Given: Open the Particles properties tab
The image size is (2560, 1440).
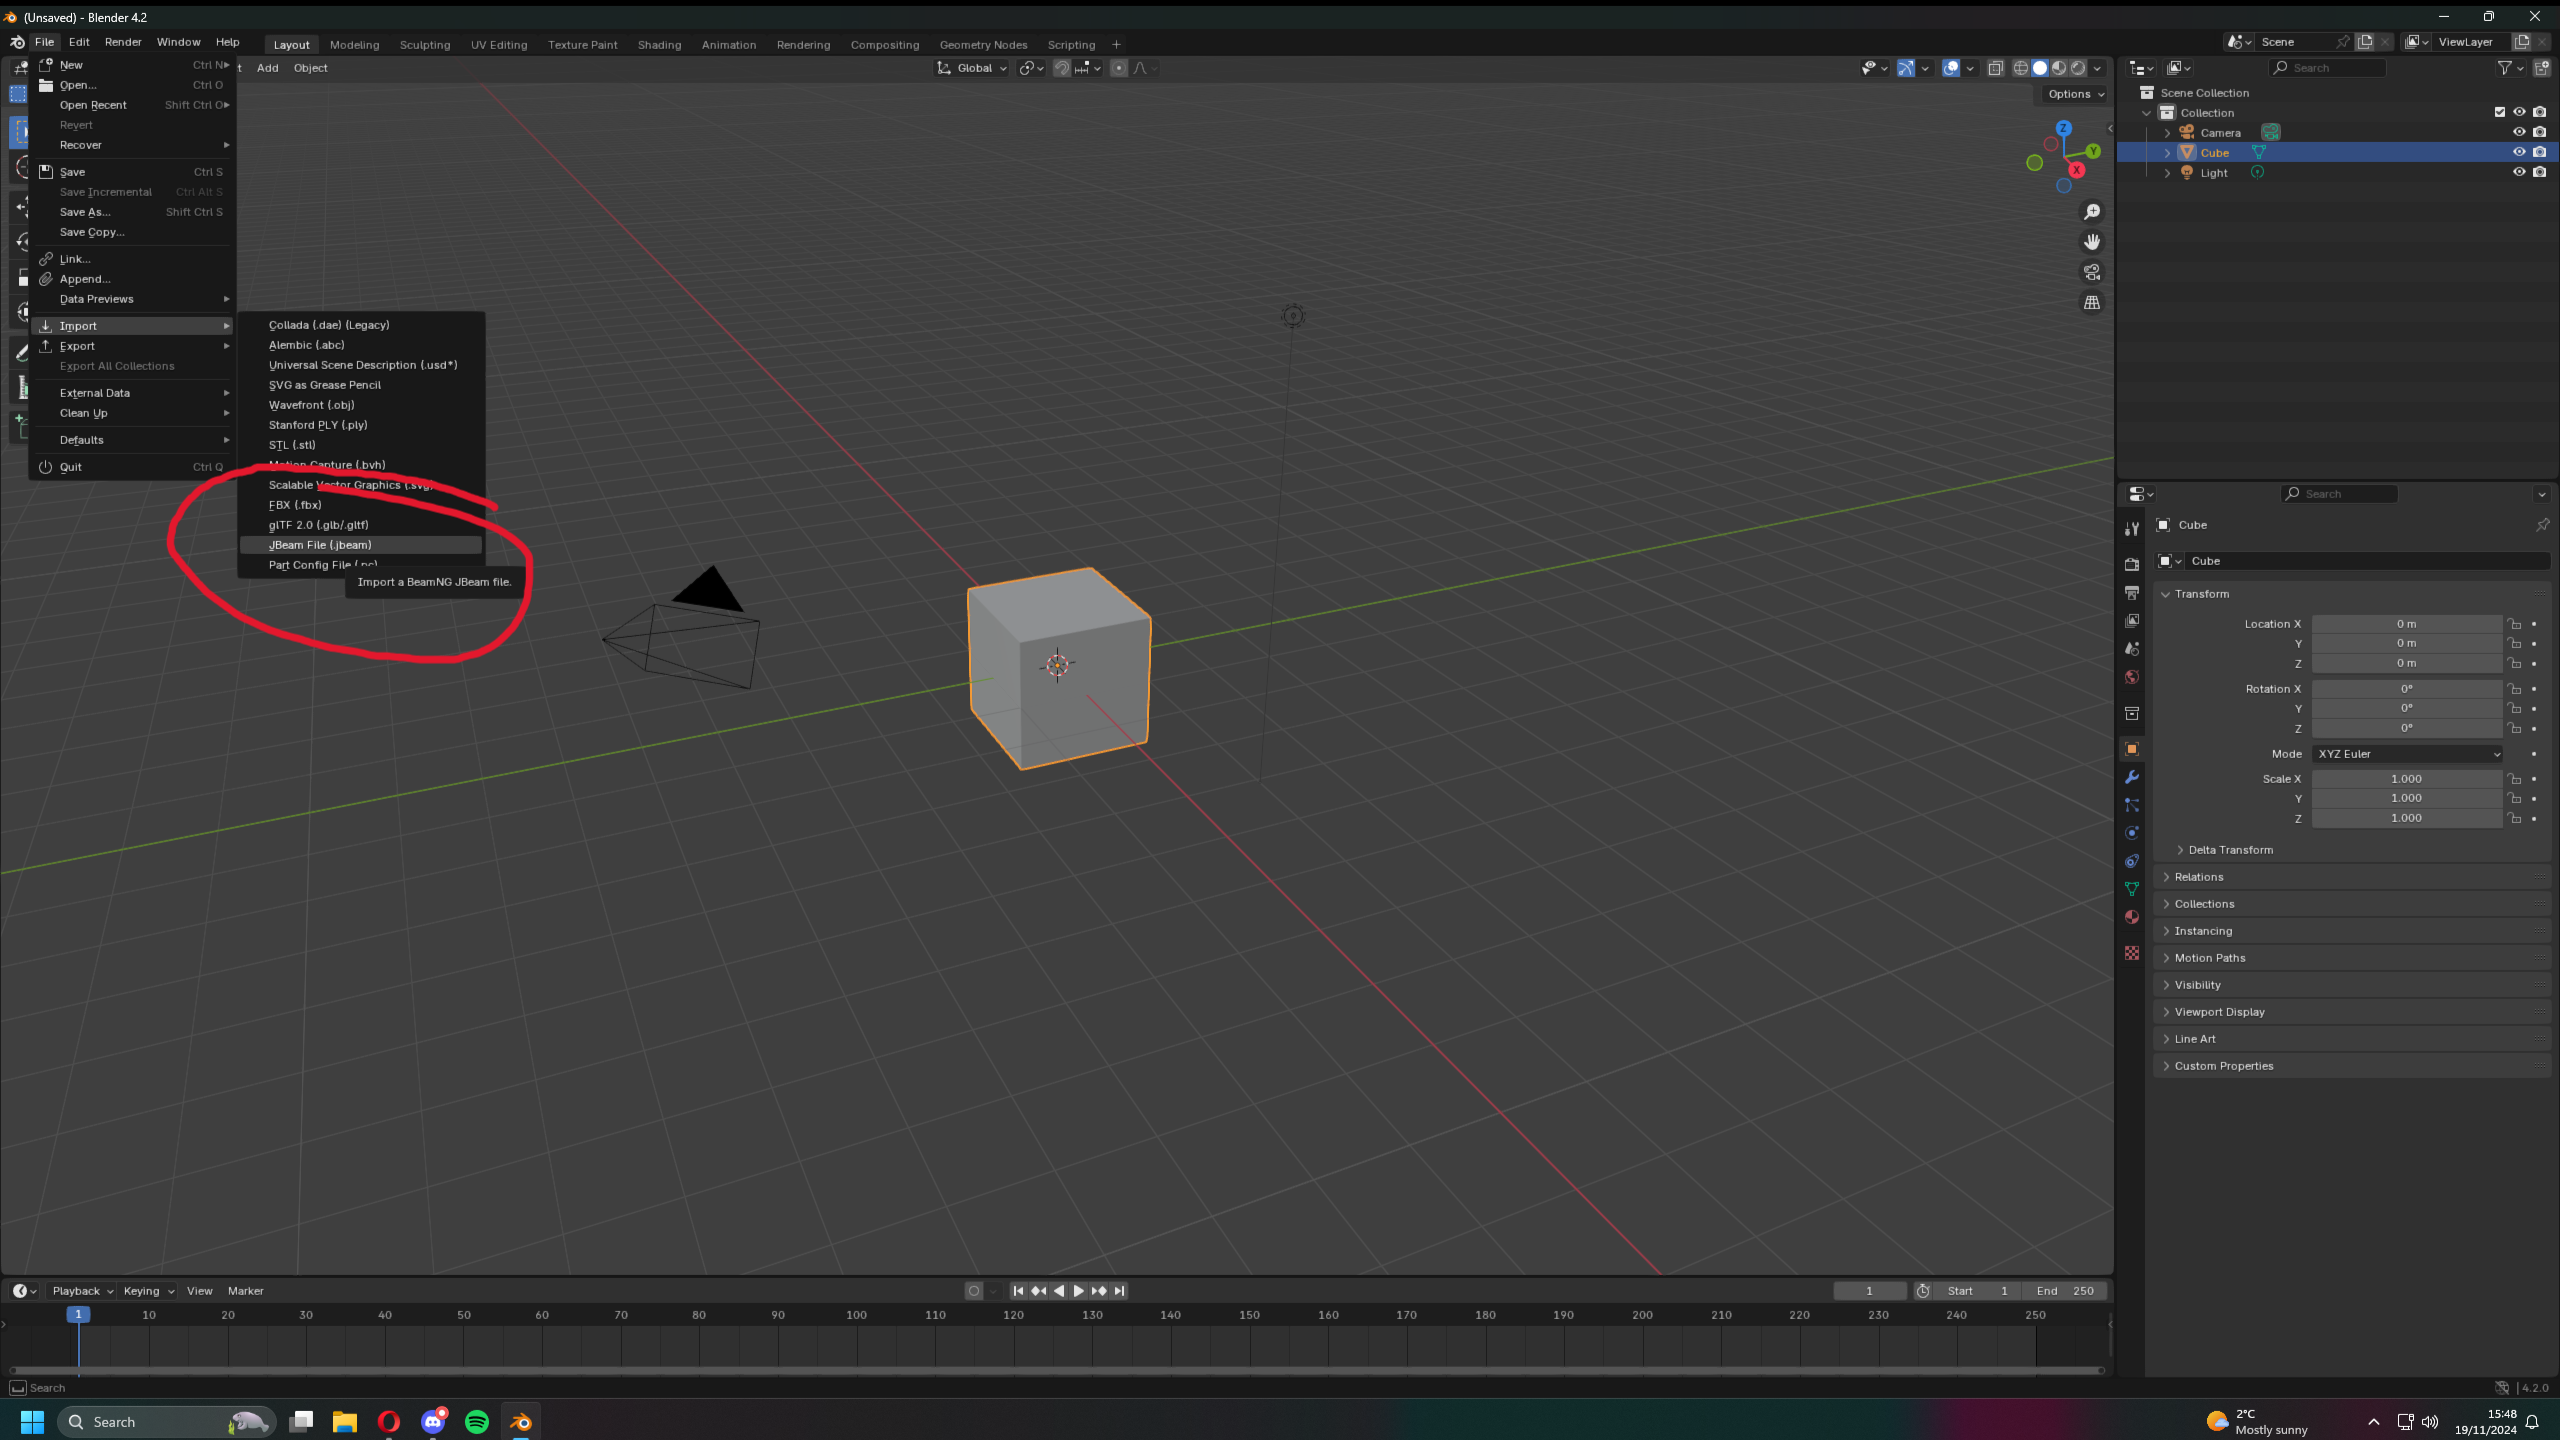Looking at the screenshot, I should tap(2131, 805).
